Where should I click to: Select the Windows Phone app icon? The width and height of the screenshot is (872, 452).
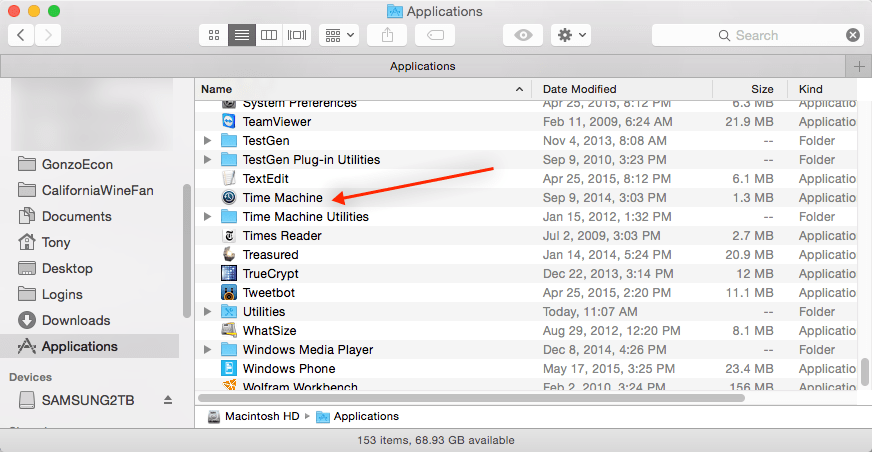pyautogui.click(x=229, y=369)
